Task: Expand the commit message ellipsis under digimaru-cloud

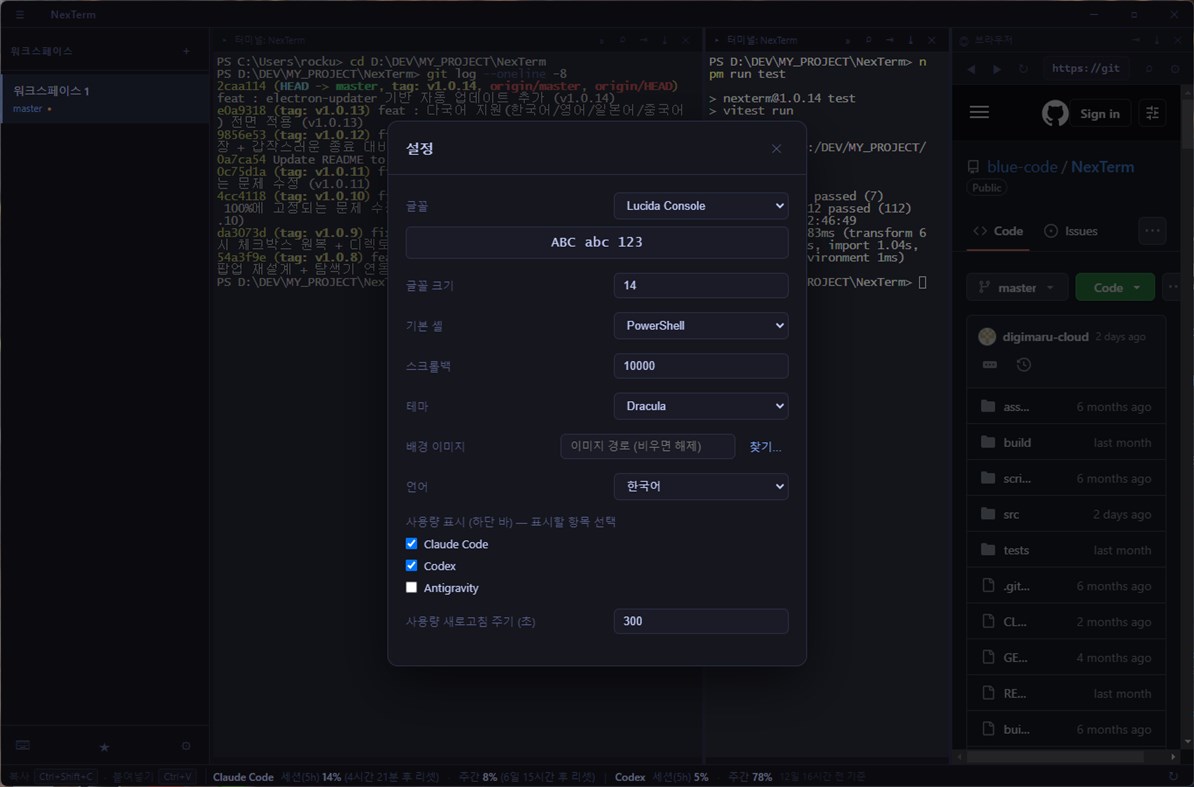Action: click(989, 365)
